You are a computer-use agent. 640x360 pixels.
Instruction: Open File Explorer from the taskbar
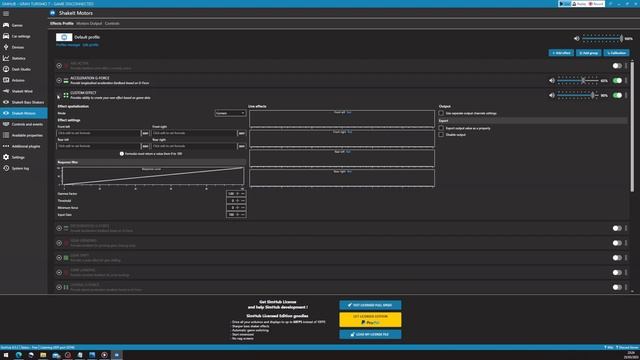click(43, 355)
